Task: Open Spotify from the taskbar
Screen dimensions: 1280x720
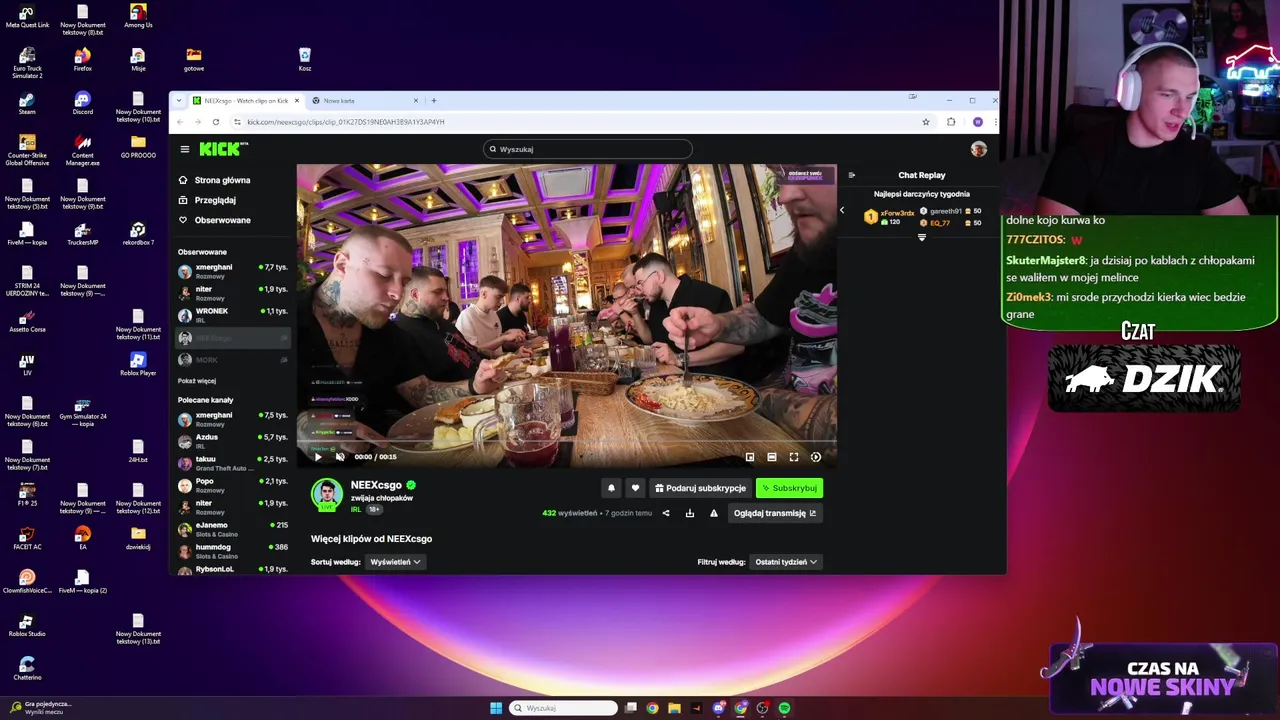Action: (784, 708)
